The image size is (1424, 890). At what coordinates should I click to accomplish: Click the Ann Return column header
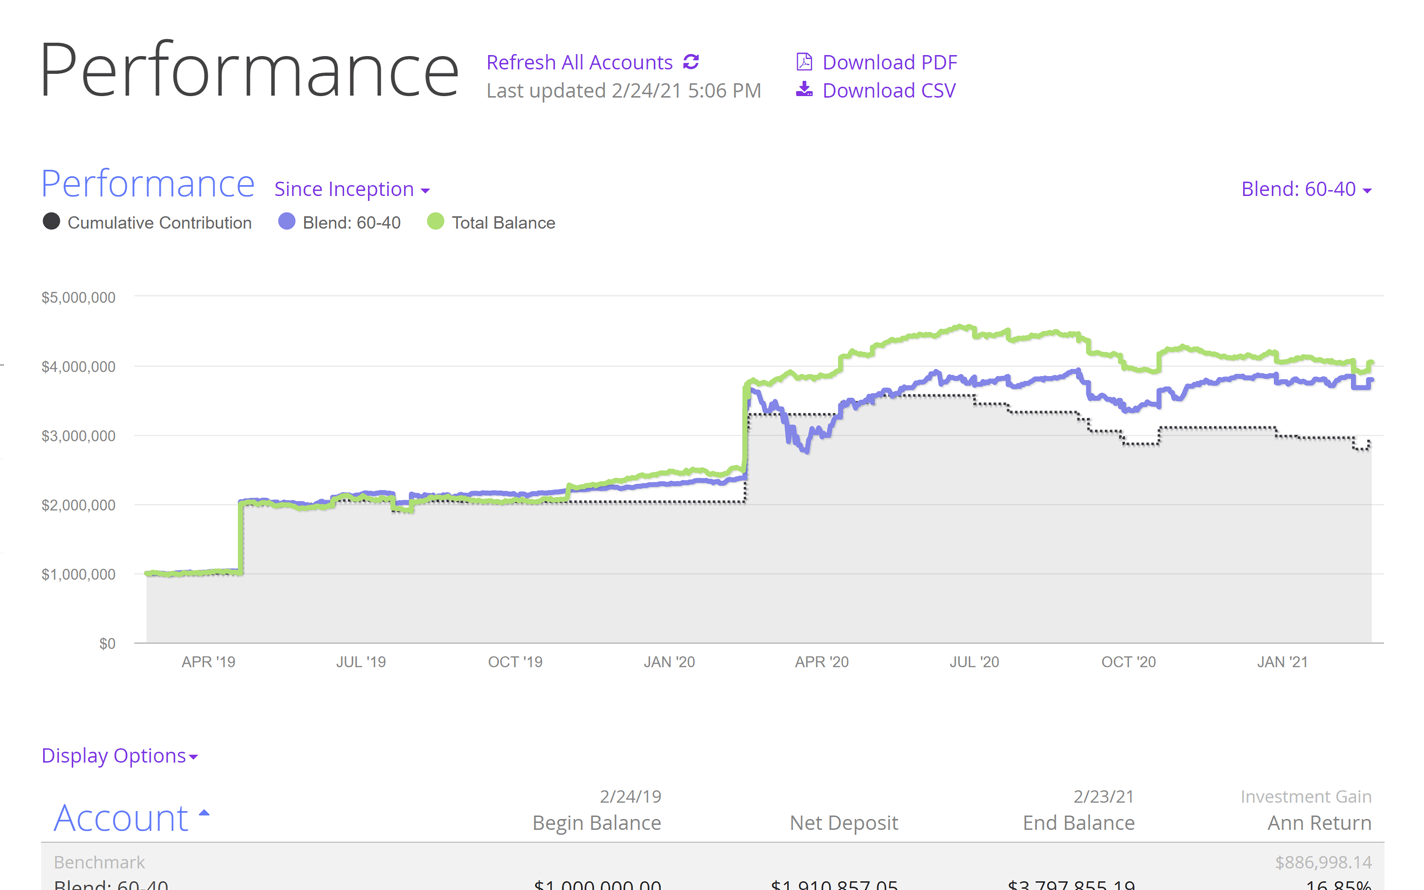[x=1320, y=823]
